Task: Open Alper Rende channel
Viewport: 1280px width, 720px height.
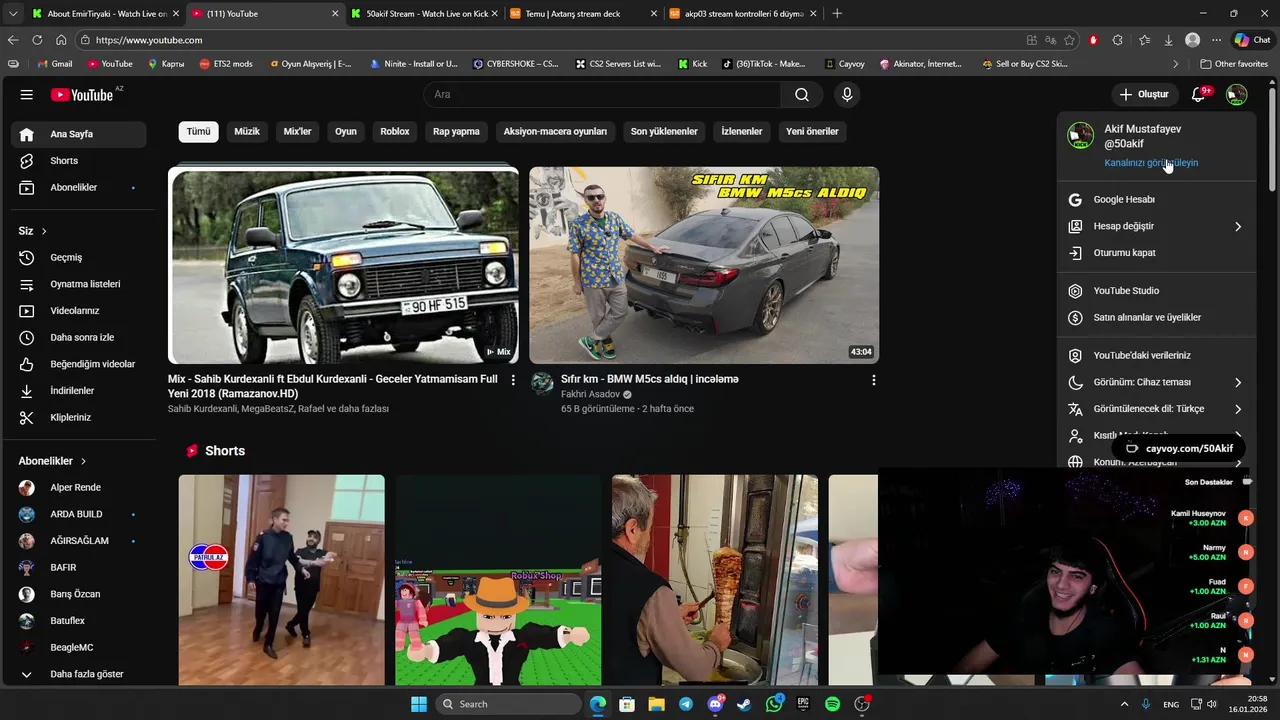Action: [x=79, y=487]
